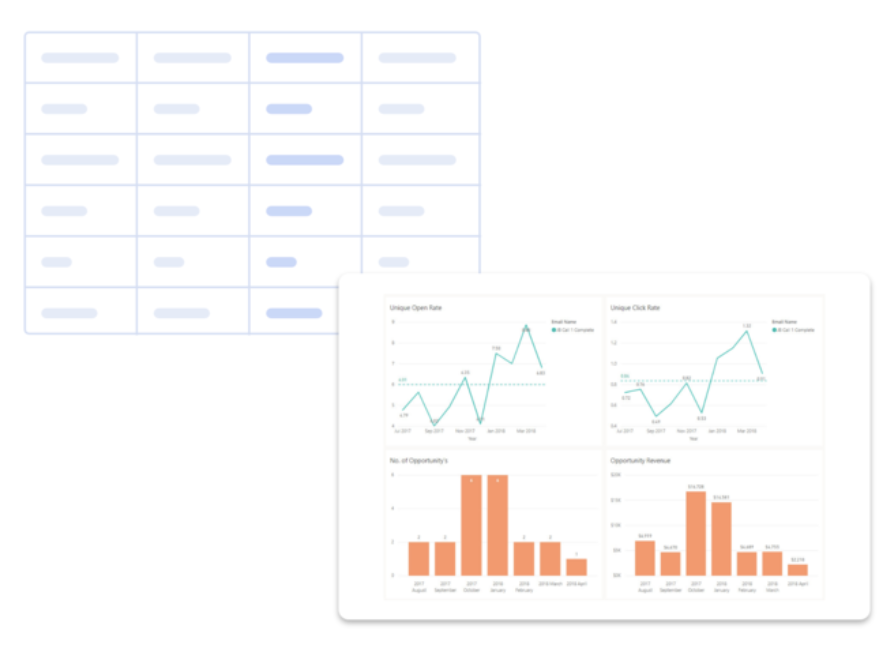Viewport: 896px width, 660px height.
Task: Select 2018 February bar in Opportunity Revenue
Action: (x=747, y=563)
